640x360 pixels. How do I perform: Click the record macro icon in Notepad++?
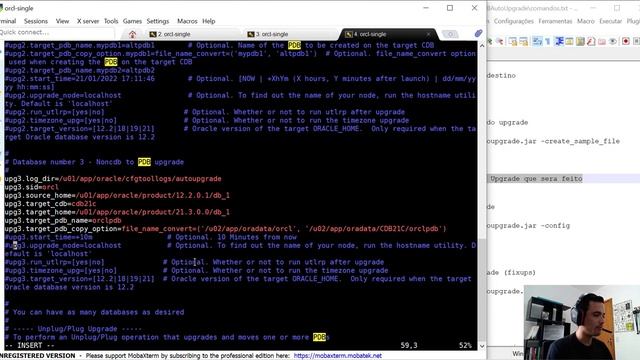pyautogui.click(x=626, y=41)
